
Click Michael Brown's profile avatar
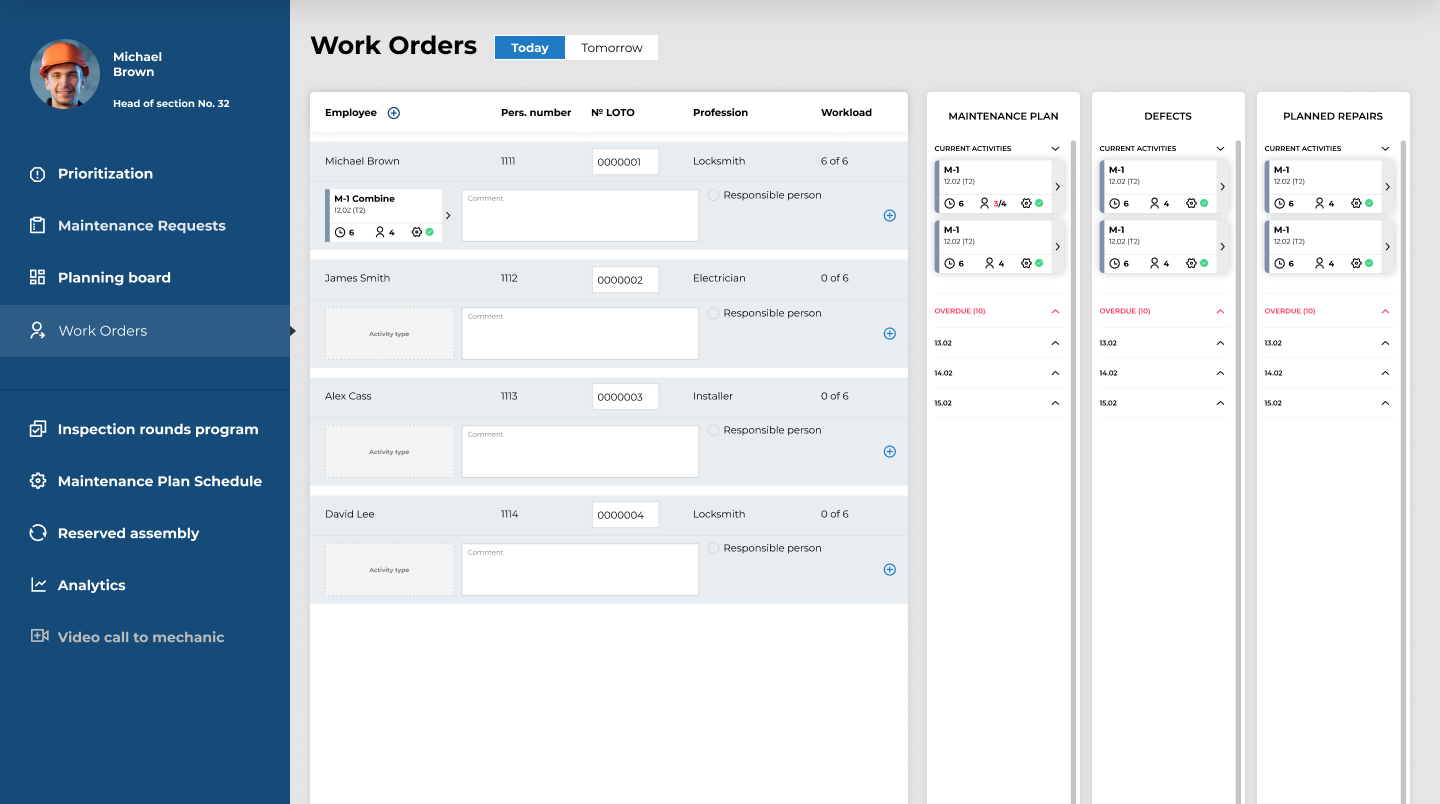coord(65,74)
